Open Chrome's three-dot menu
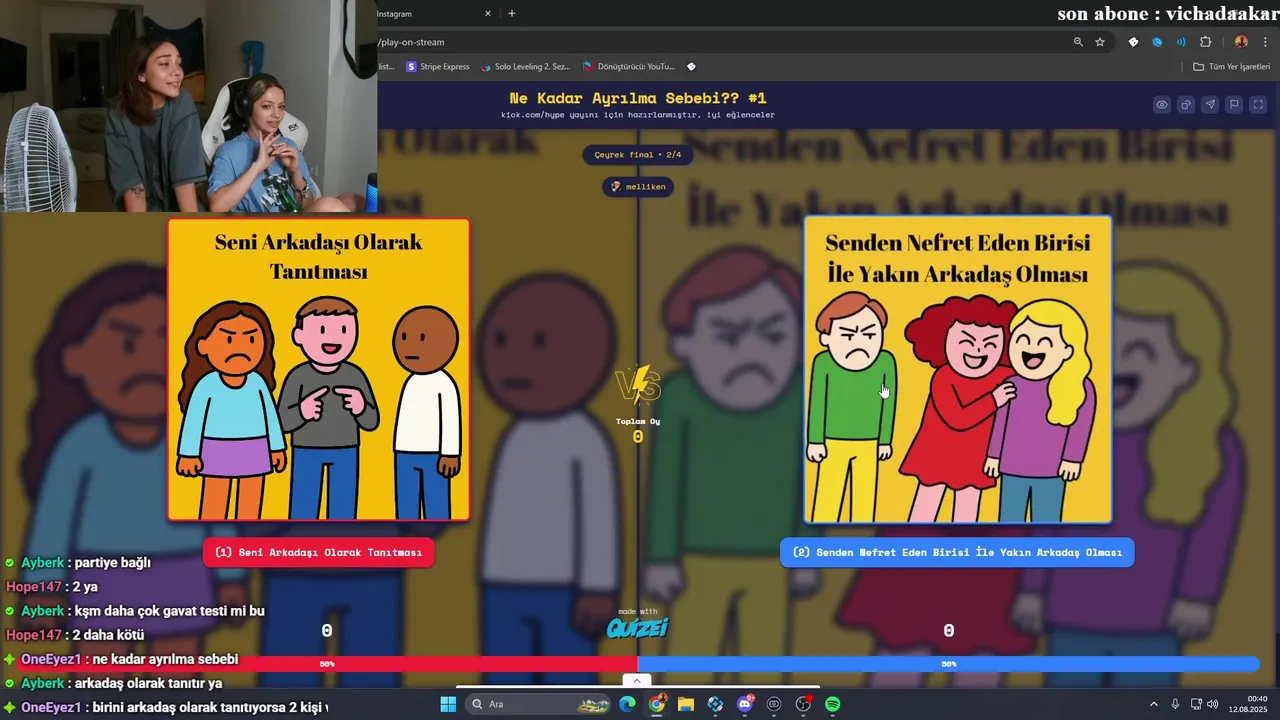The width and height of the screenshot is (1280, 720). point(1265,42)
